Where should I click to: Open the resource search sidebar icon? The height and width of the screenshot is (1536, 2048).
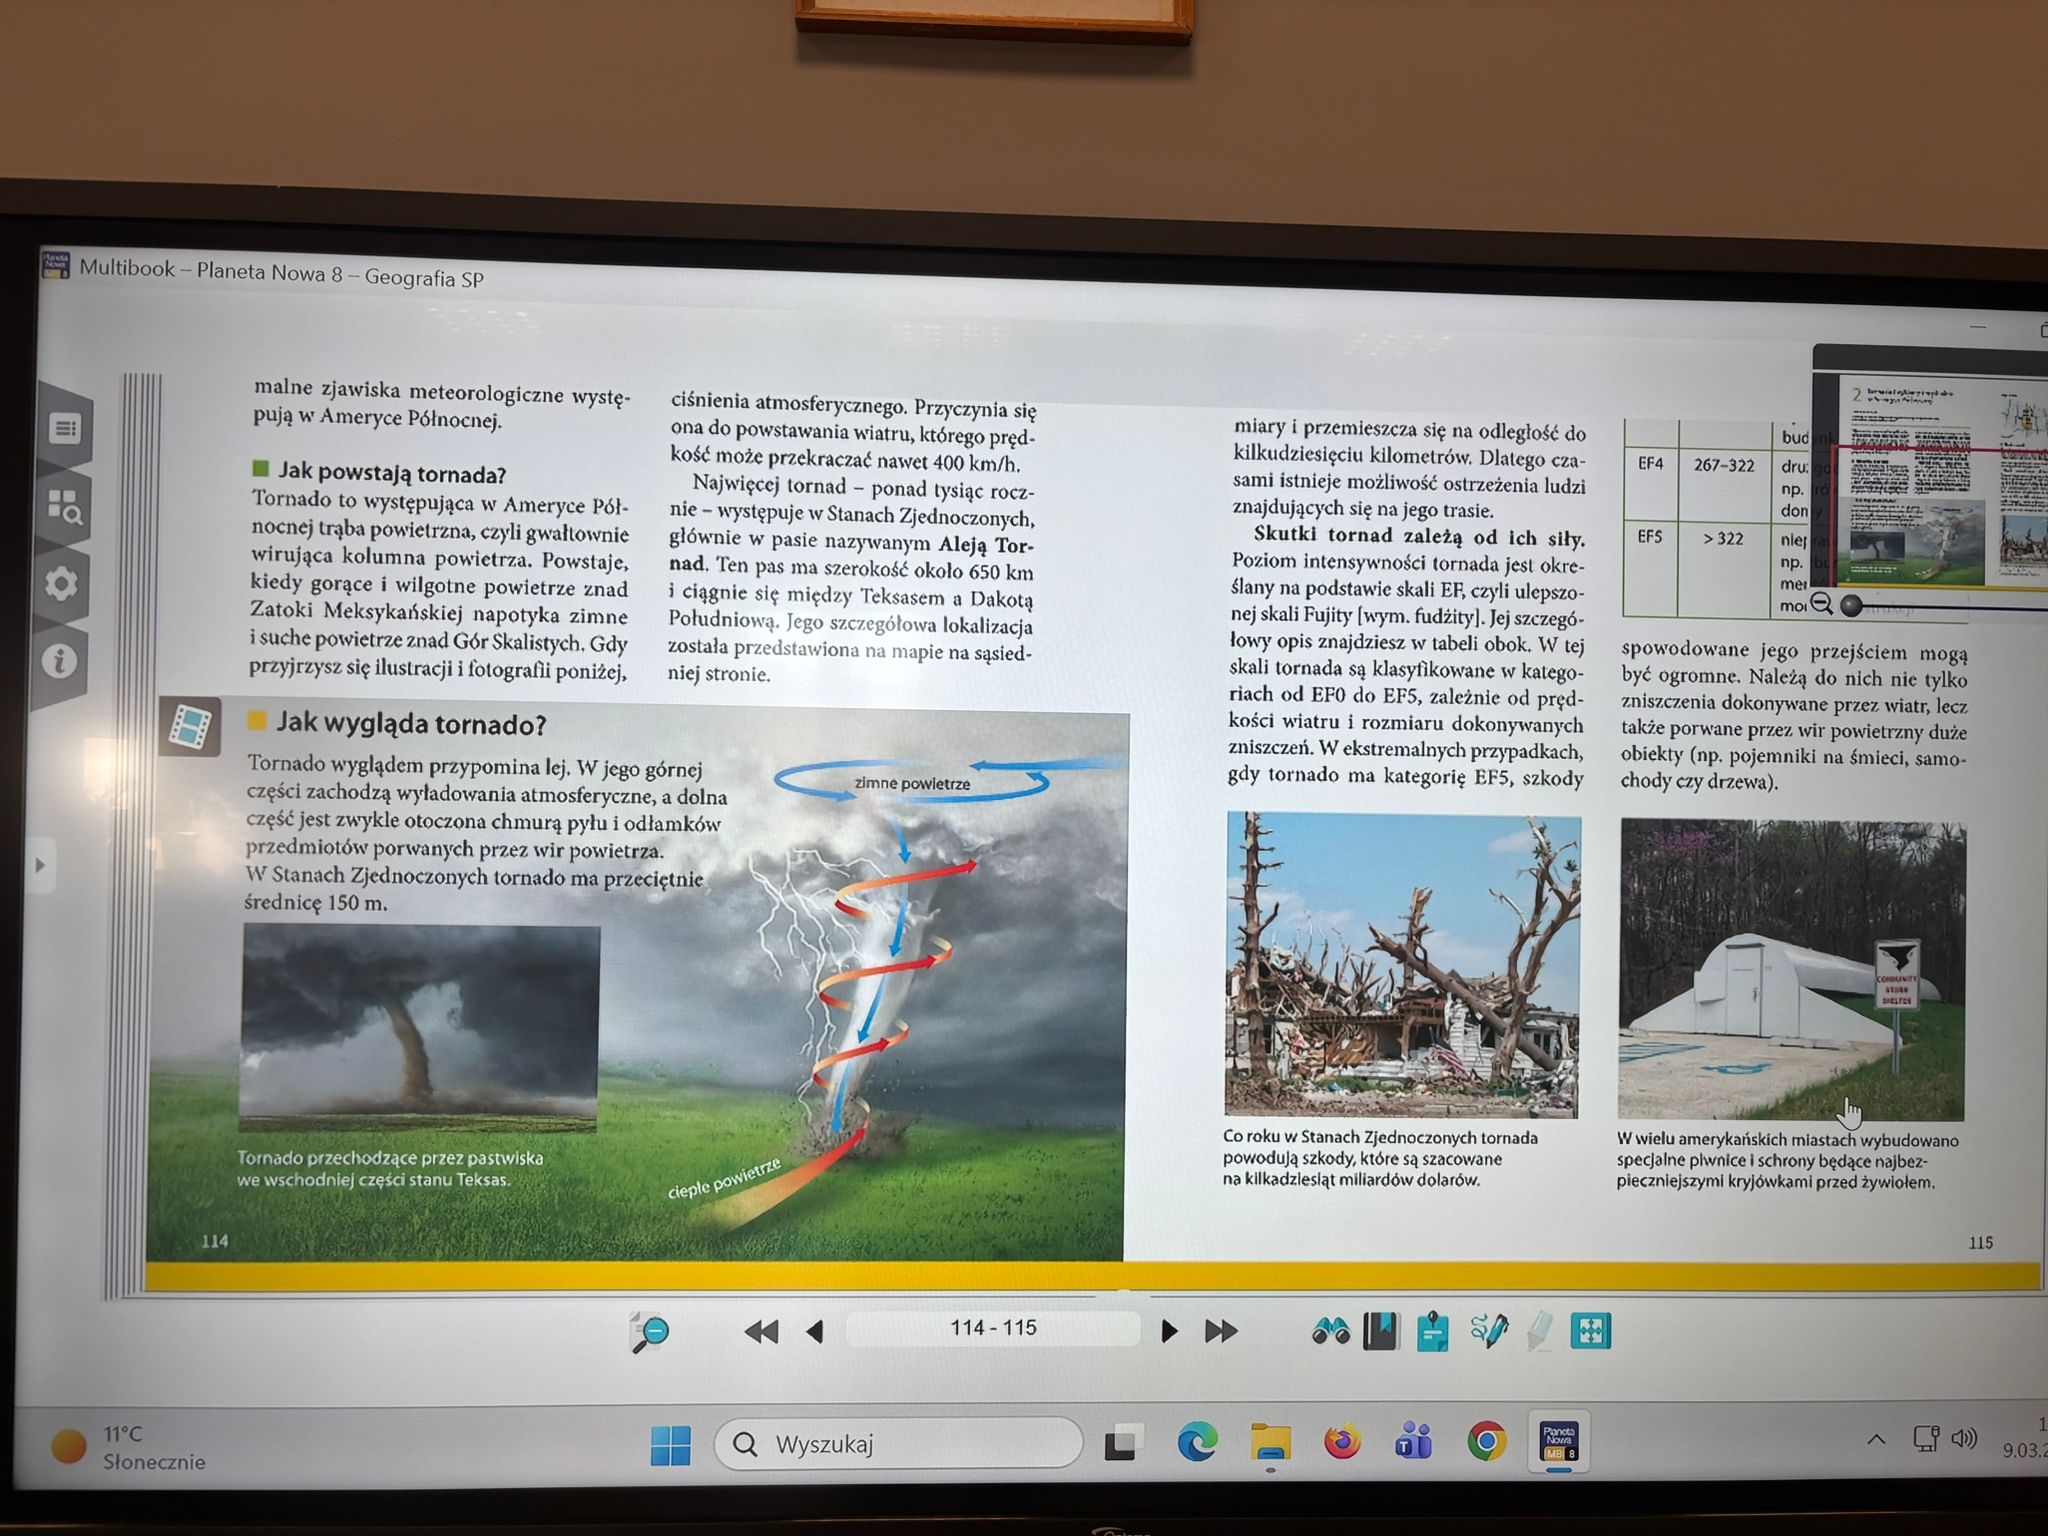pos(65,507)
